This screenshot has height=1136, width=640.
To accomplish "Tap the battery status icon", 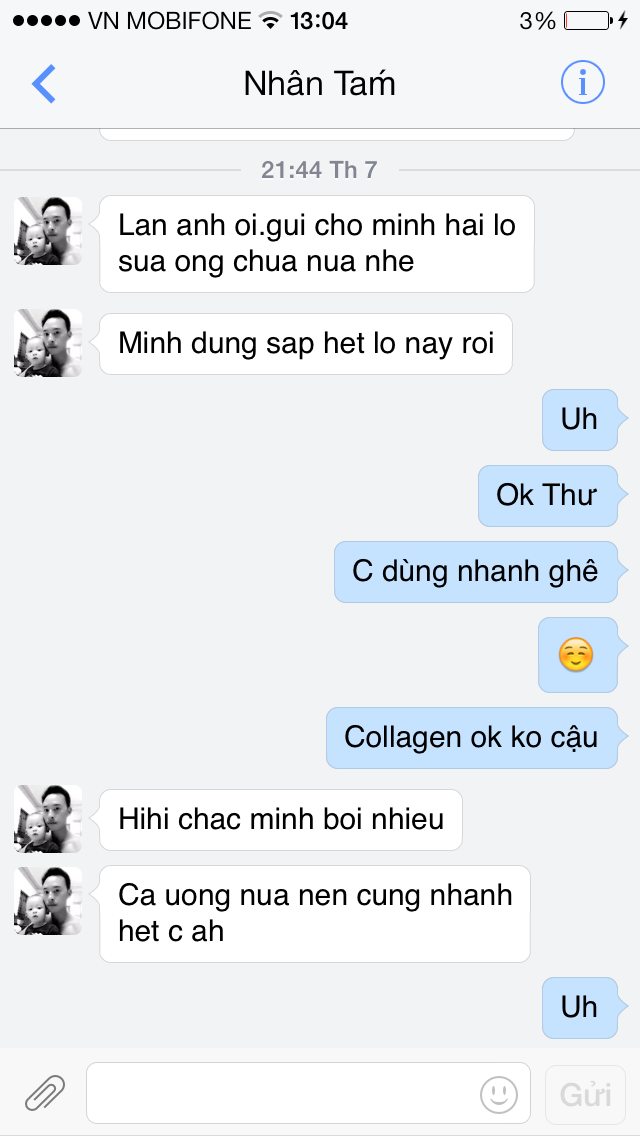I will [x=586, y=20].
